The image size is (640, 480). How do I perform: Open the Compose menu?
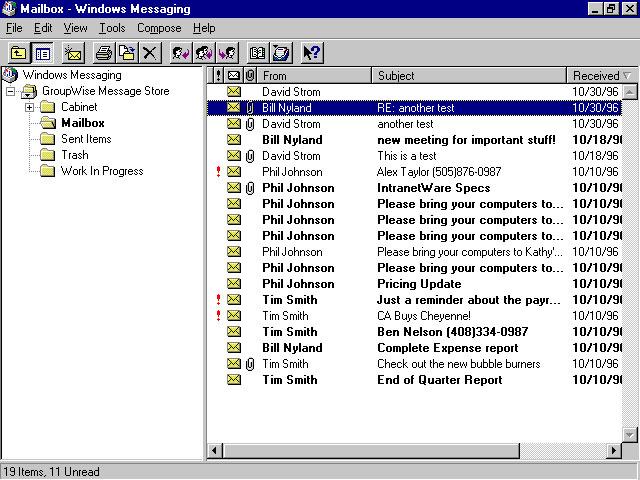(159, 28)
